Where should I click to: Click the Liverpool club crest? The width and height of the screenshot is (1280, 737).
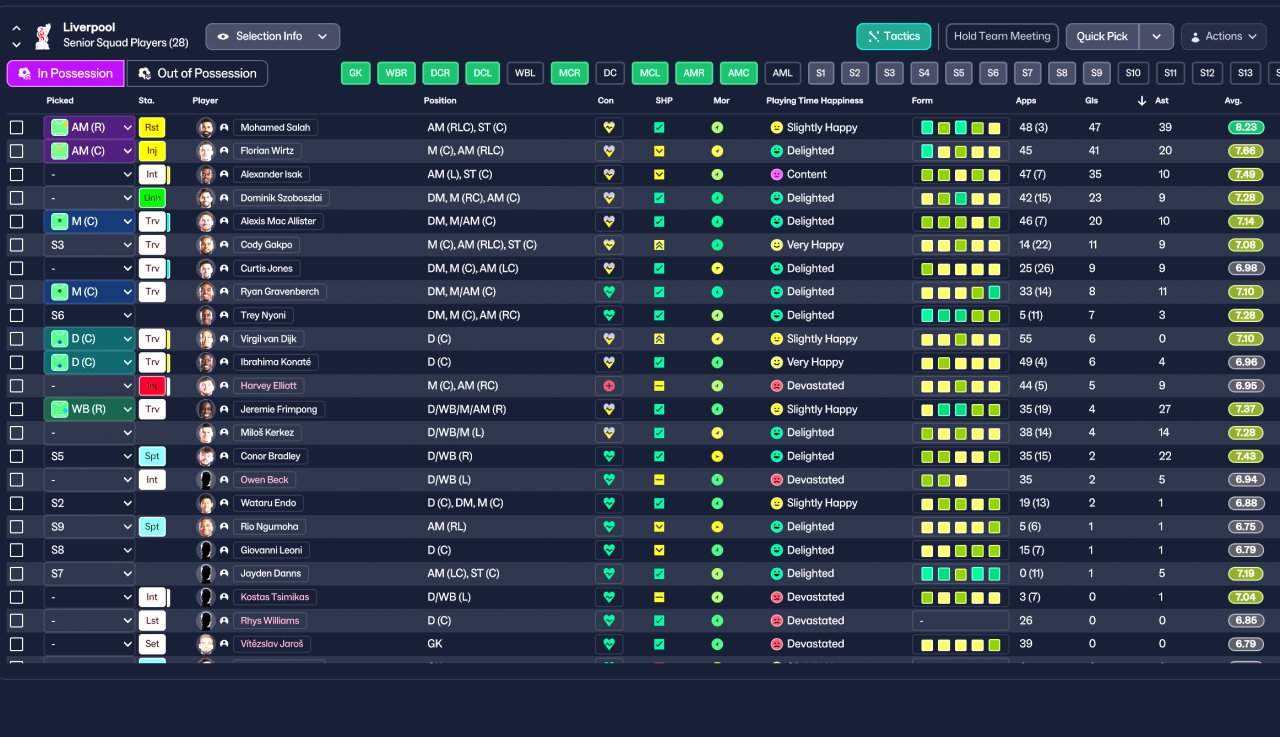click(x=42, y=36)
